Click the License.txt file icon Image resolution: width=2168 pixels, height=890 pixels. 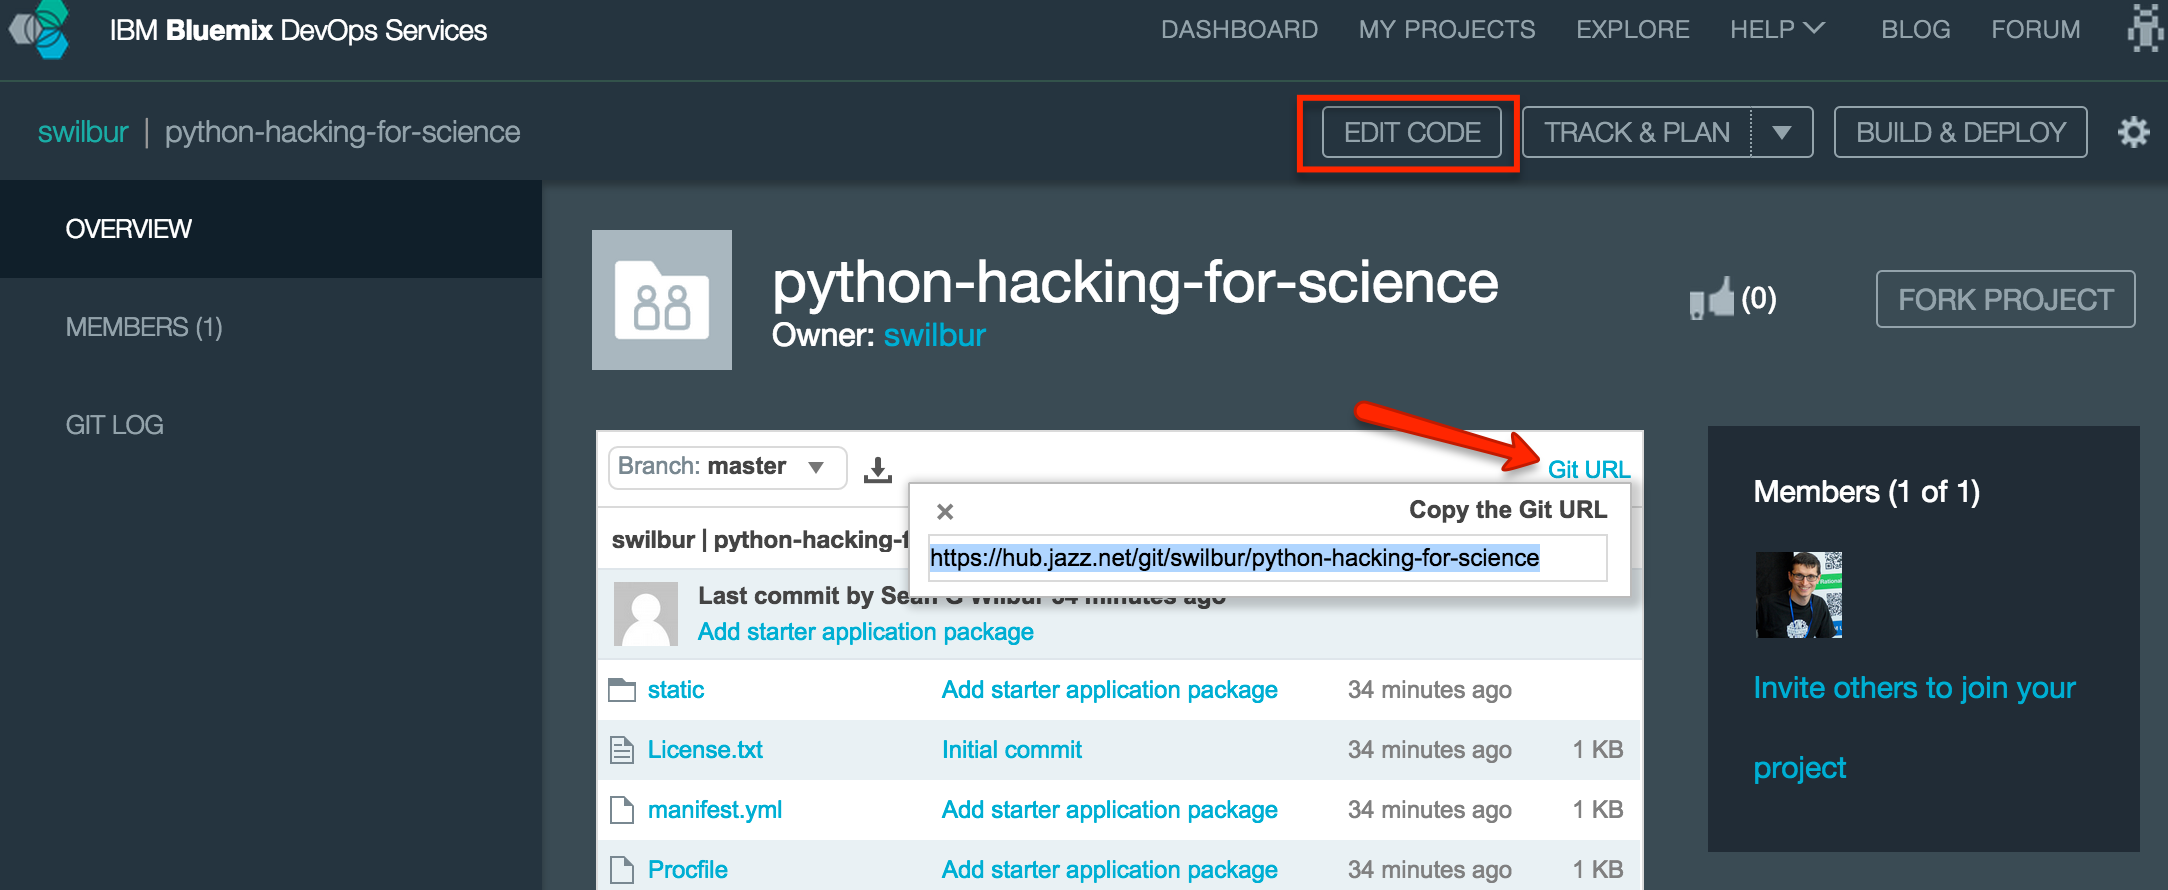point(622,750)
